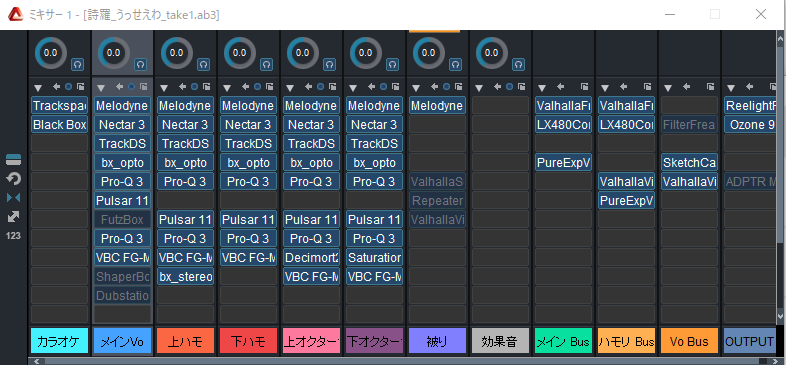
Task: Click the 123 numbering icon in the sidebar
Action: click(x=14, y=235)
